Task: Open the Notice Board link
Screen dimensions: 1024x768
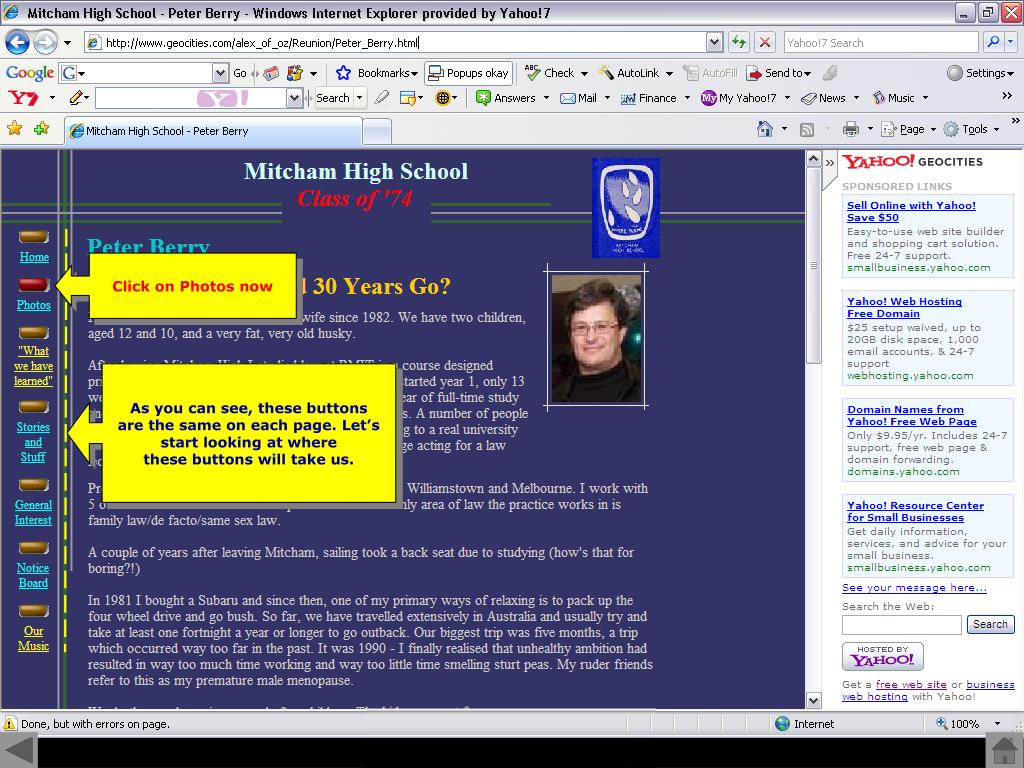Action: (33, 575)
